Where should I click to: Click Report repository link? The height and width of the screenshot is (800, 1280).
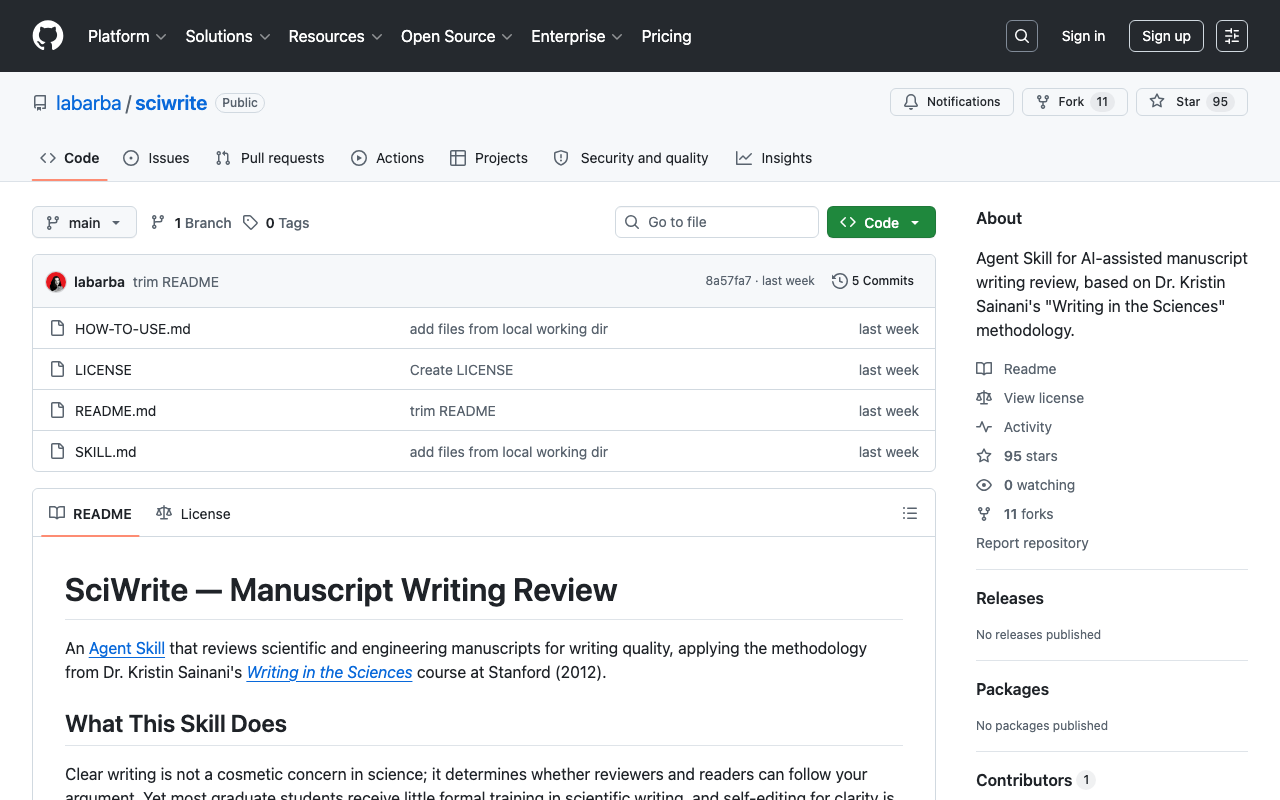click(x=1032, y=543)
